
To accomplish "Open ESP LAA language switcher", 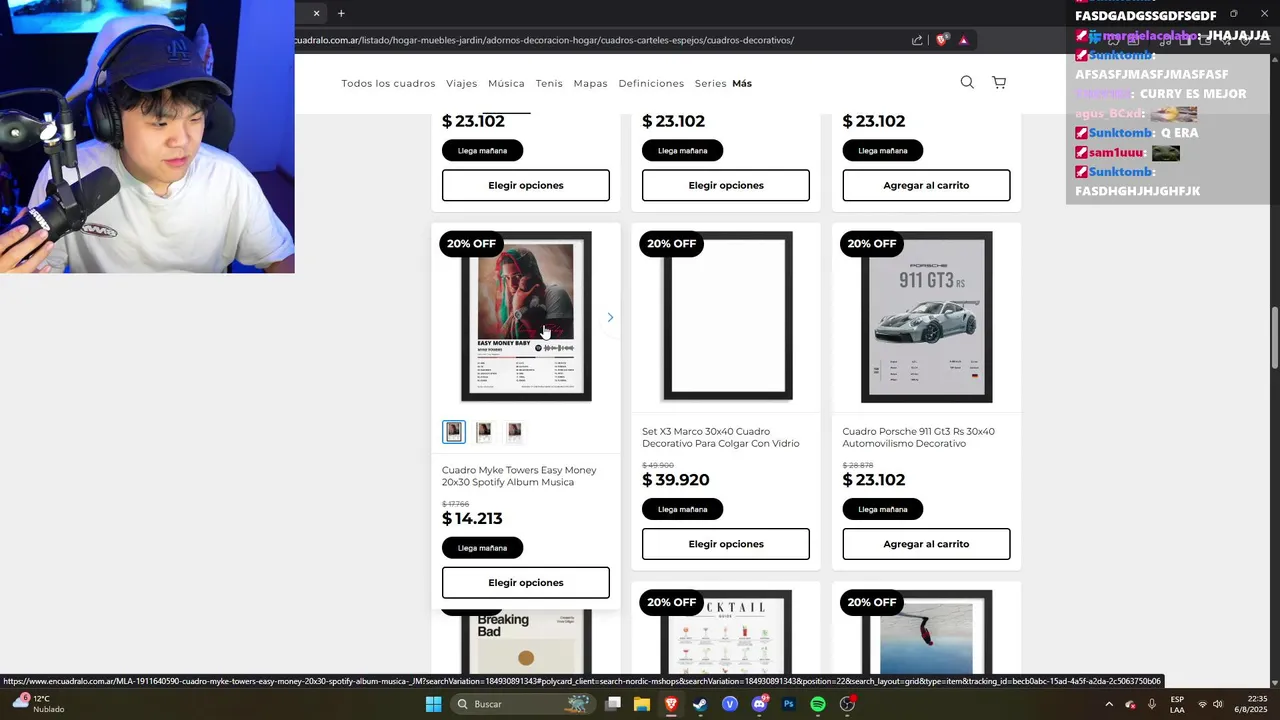I will click(x=1177, y=704).
